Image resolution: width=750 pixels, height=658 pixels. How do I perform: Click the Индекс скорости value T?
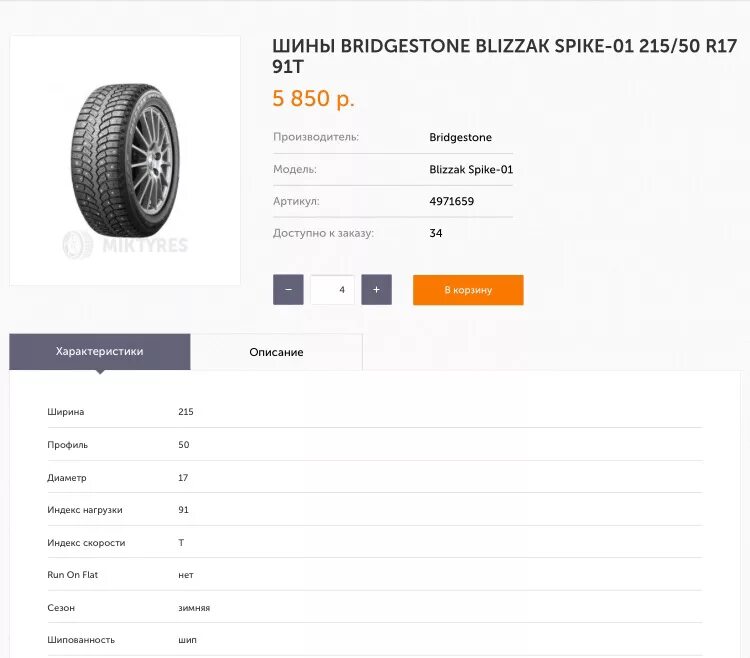(181, 543)
